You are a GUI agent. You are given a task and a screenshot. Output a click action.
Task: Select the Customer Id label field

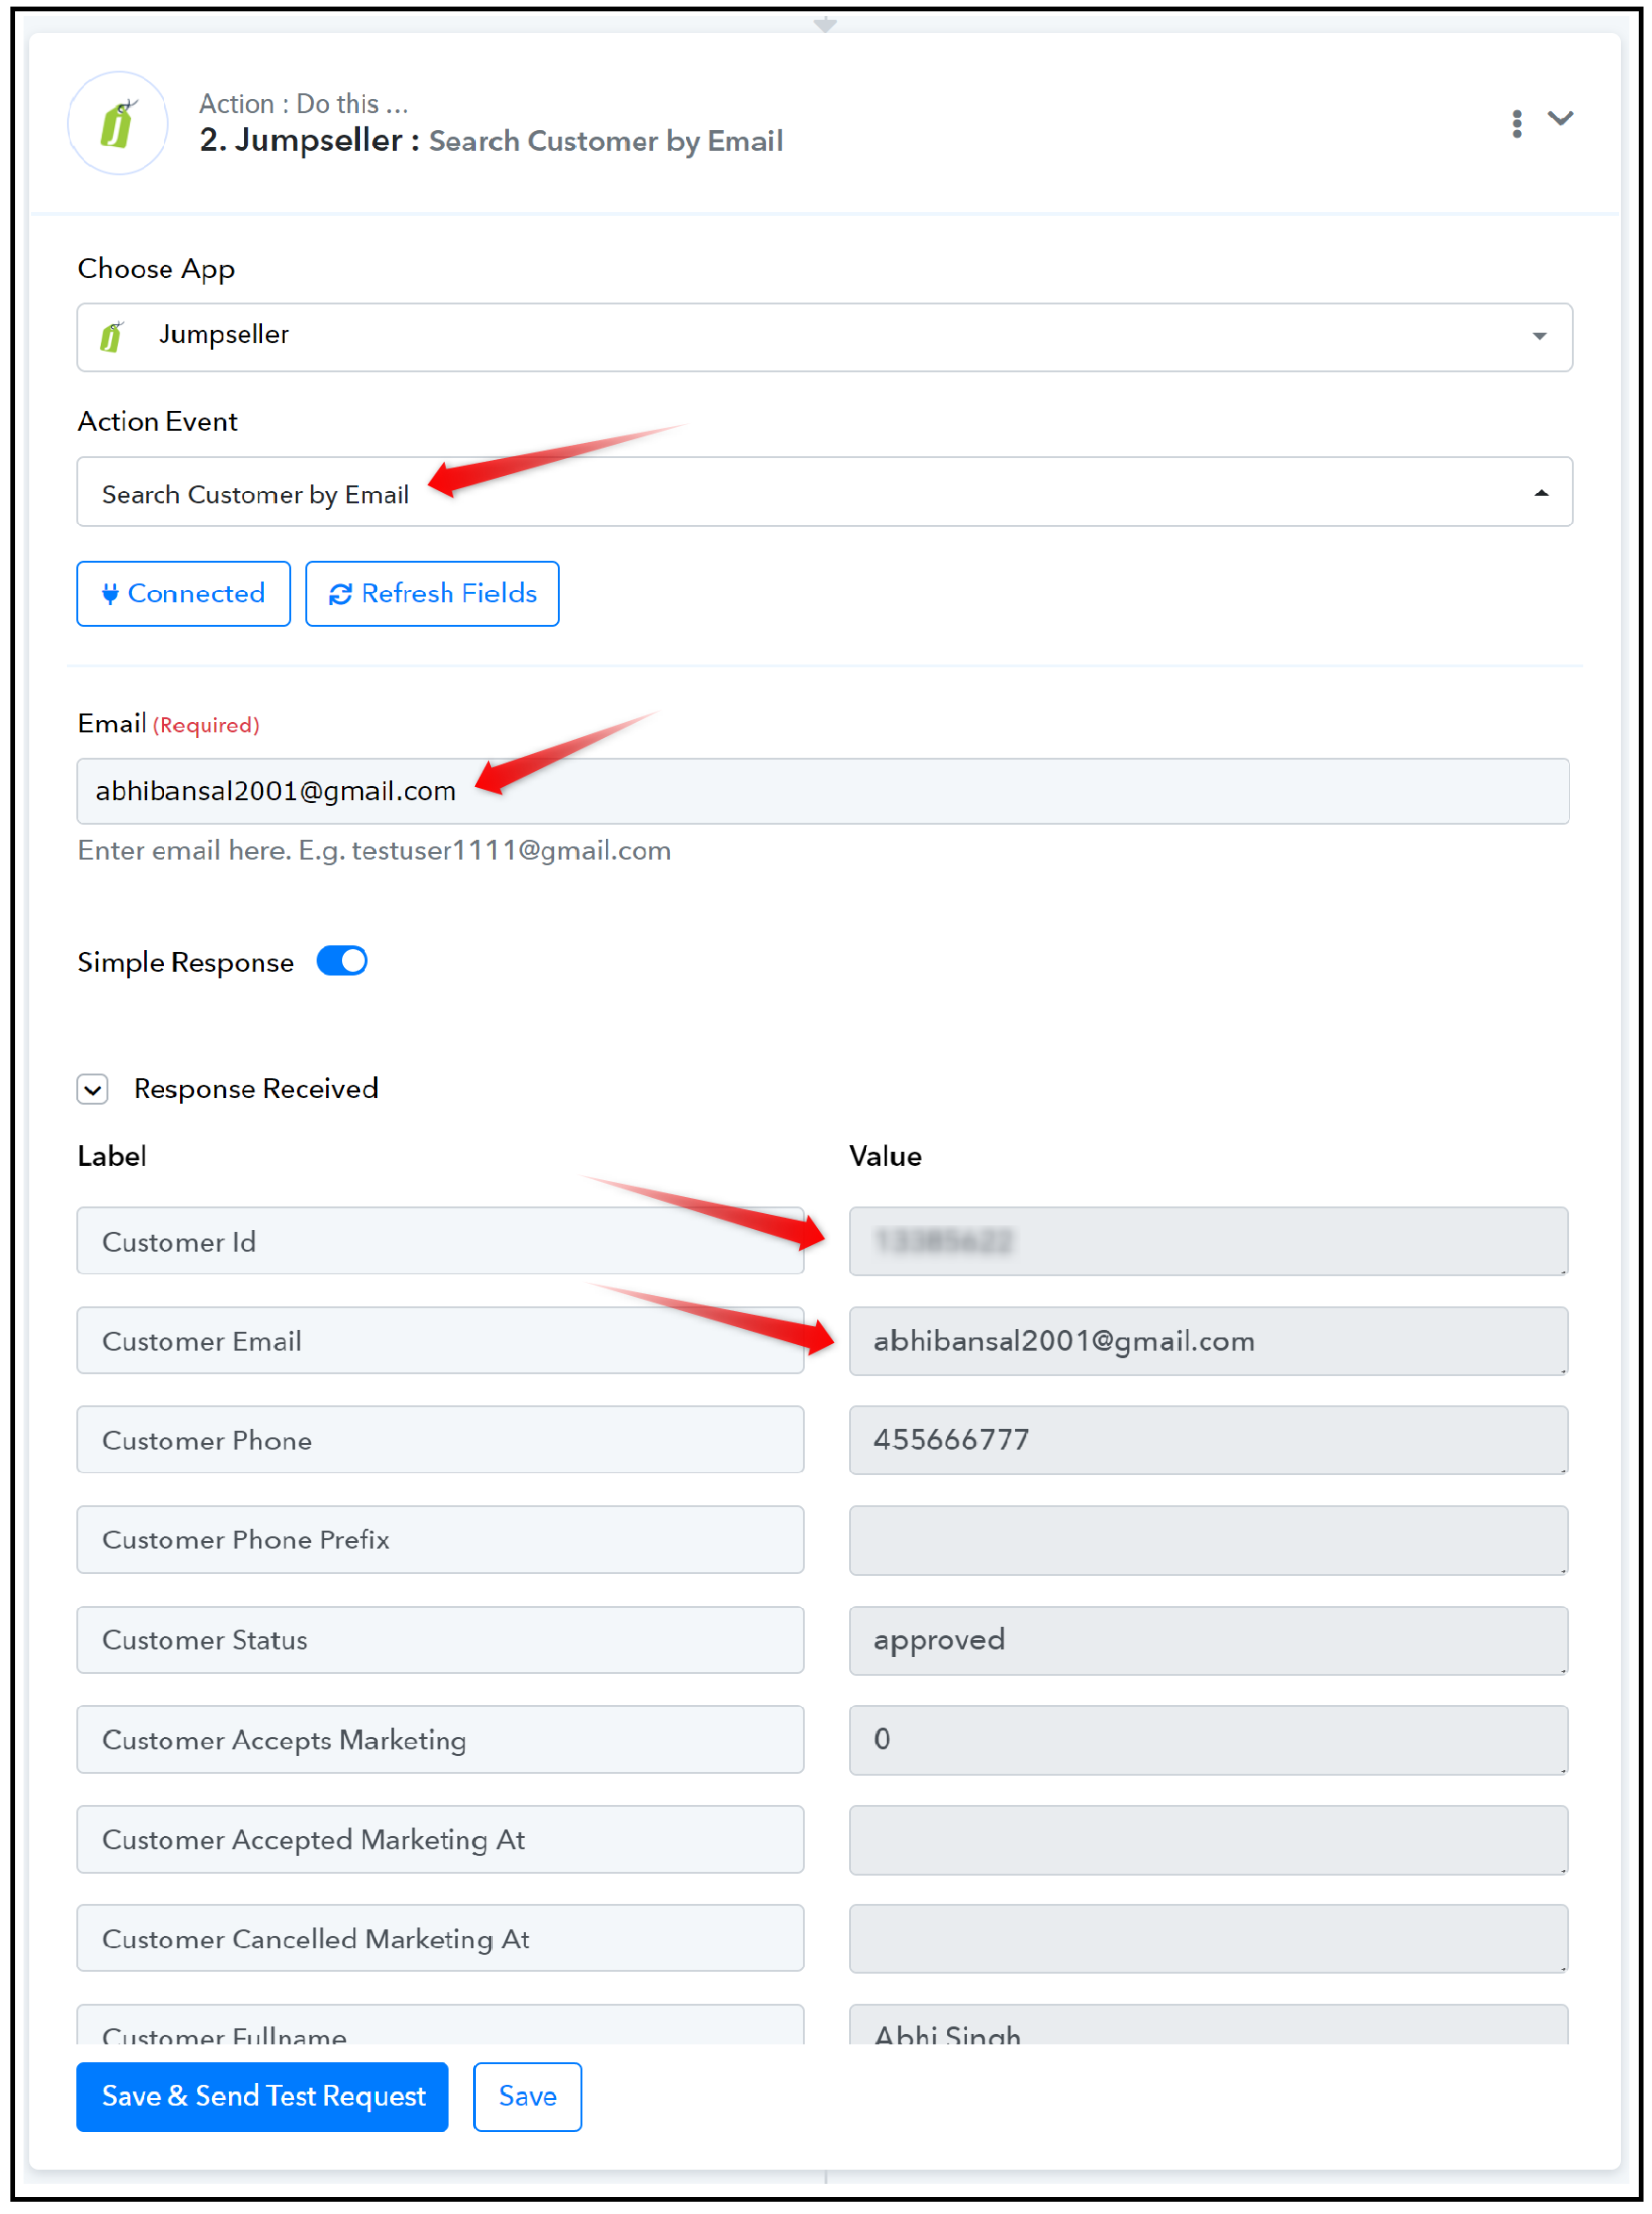(440, 1241)
